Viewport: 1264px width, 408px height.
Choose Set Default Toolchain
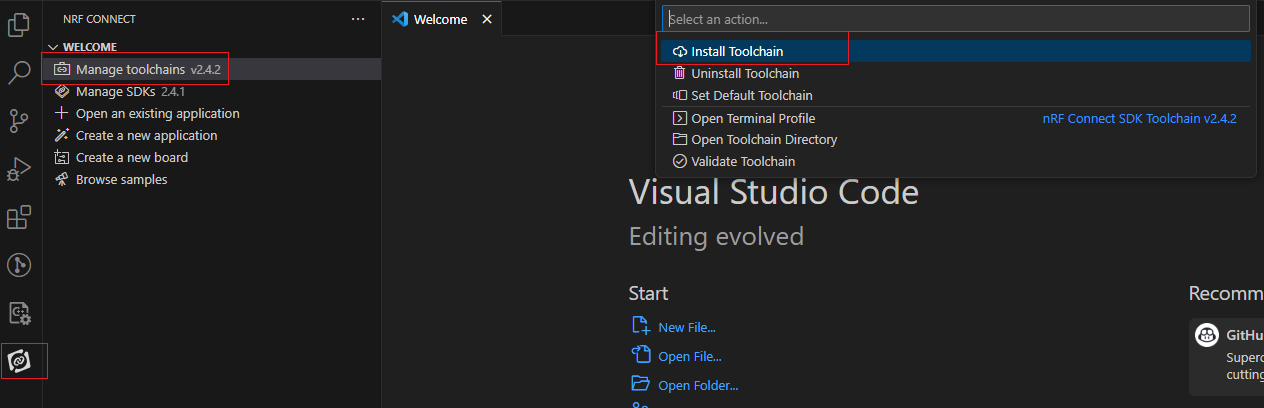(956, 95)
